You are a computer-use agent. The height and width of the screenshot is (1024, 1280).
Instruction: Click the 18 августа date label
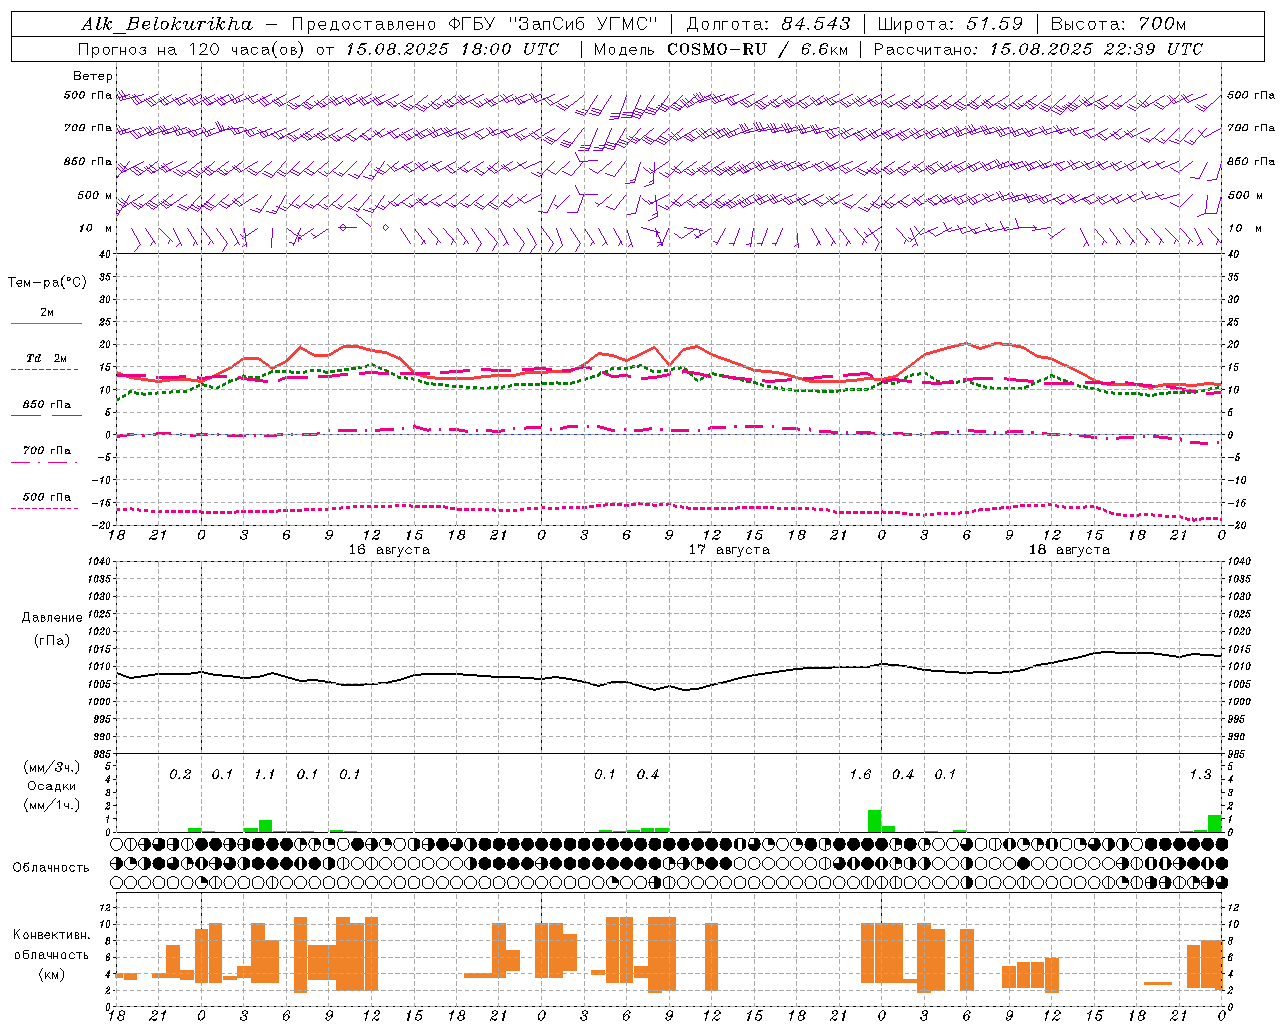coord(1068,550)
